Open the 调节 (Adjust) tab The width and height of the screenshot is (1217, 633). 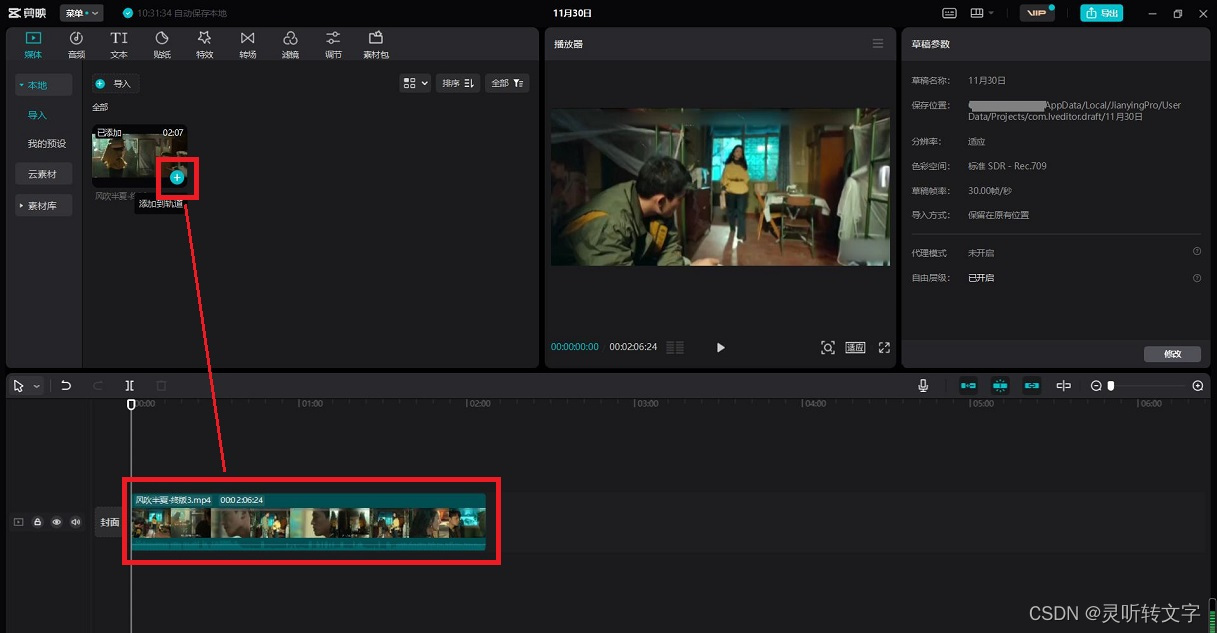pyautogui.click(x=333, y=45)
